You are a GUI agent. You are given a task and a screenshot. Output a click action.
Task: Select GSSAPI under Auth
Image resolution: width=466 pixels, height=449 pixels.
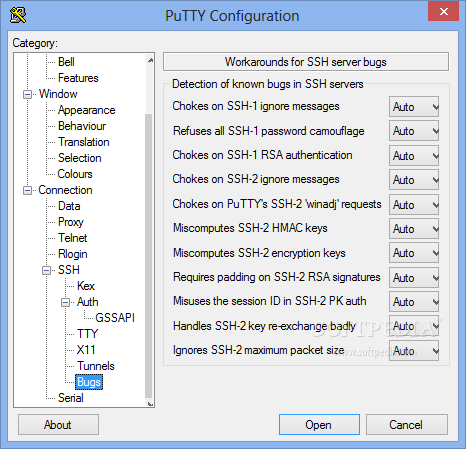[115, 318]
